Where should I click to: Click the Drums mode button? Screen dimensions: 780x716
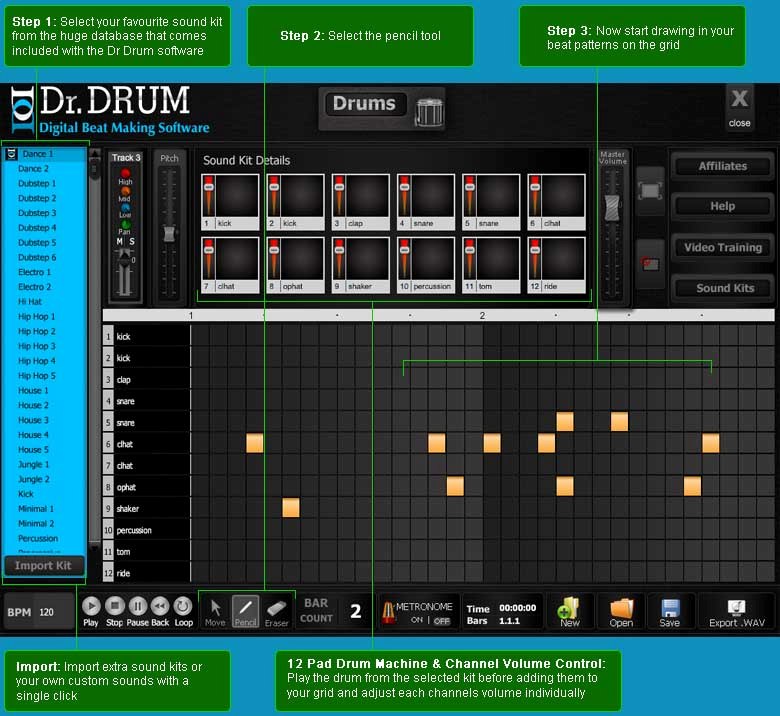click(365, 103)
